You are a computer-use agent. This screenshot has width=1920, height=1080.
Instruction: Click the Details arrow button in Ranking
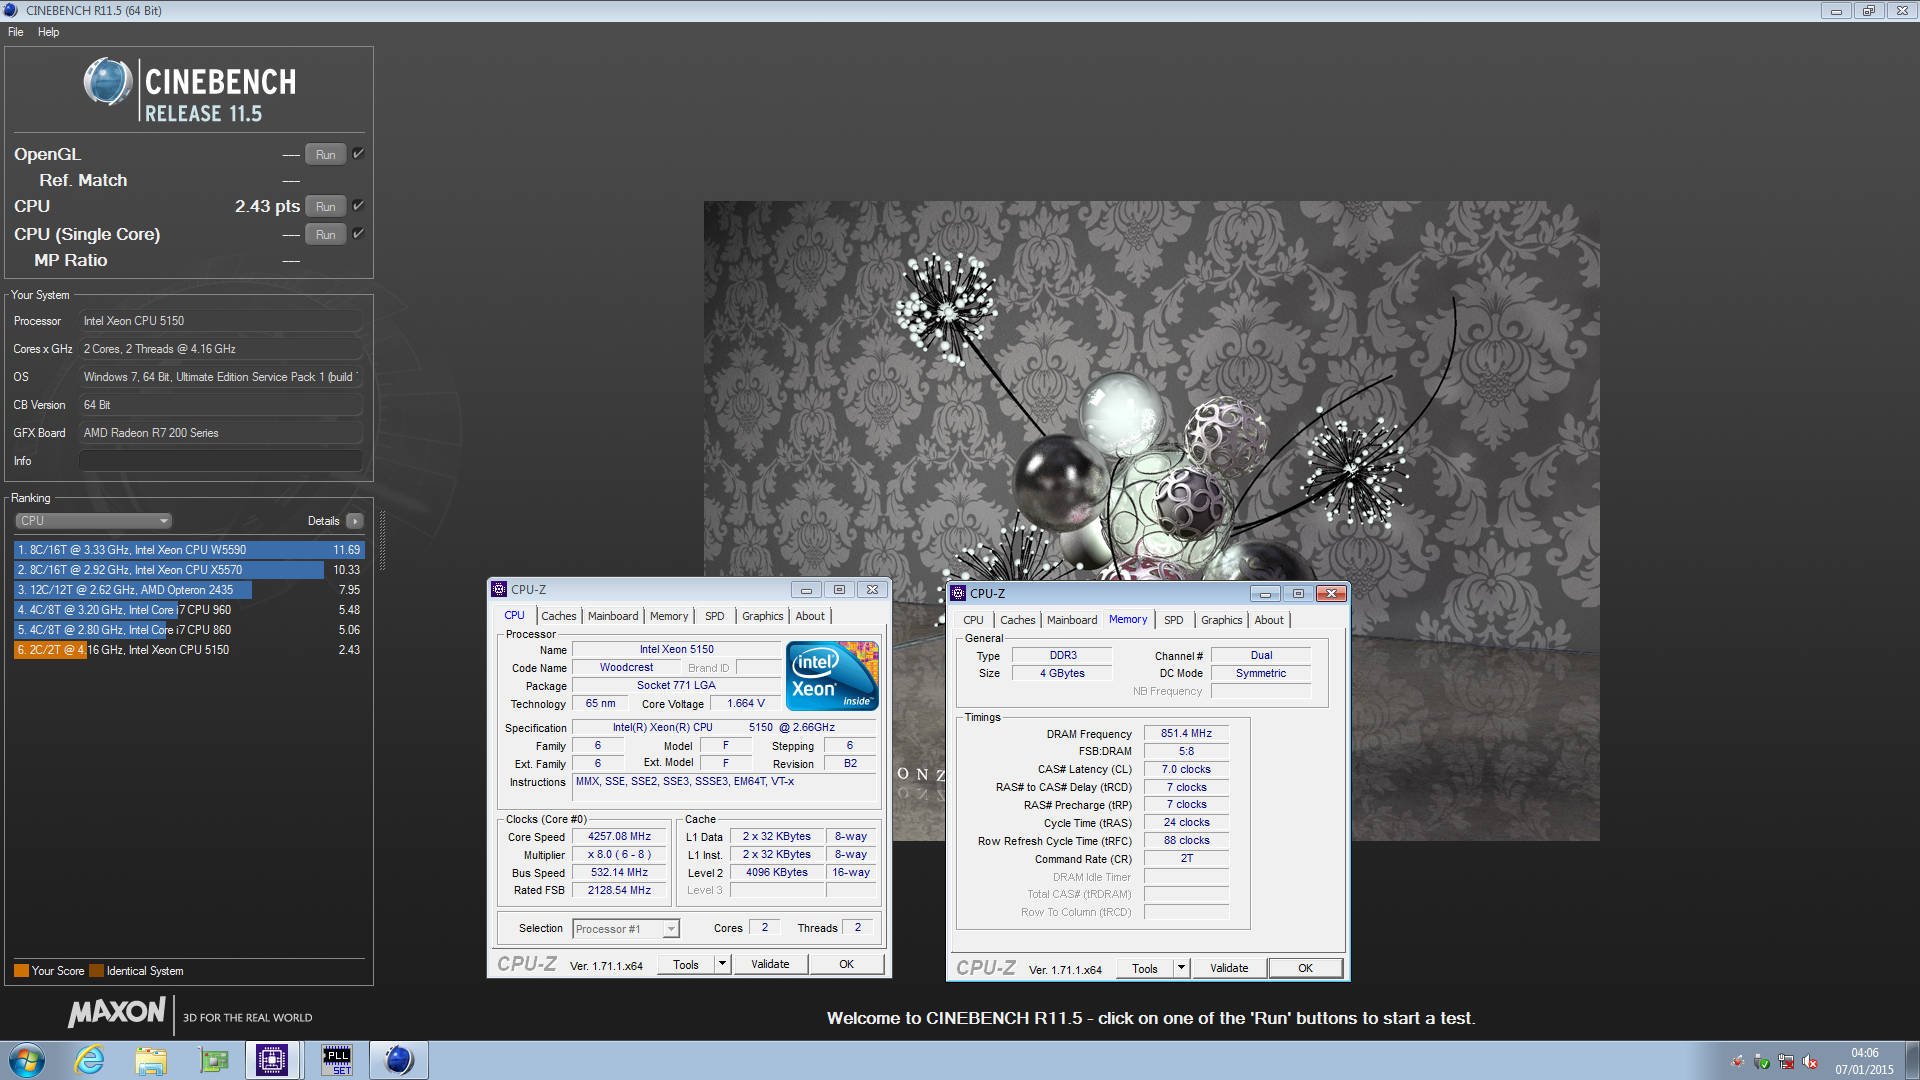click(355, 521)
